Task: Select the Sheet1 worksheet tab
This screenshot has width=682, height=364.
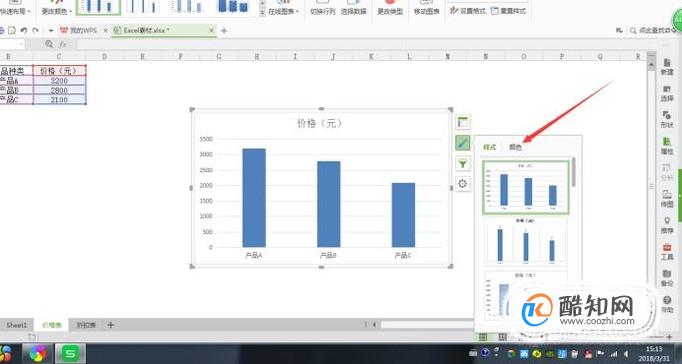Action: click(x=17, y=325)
